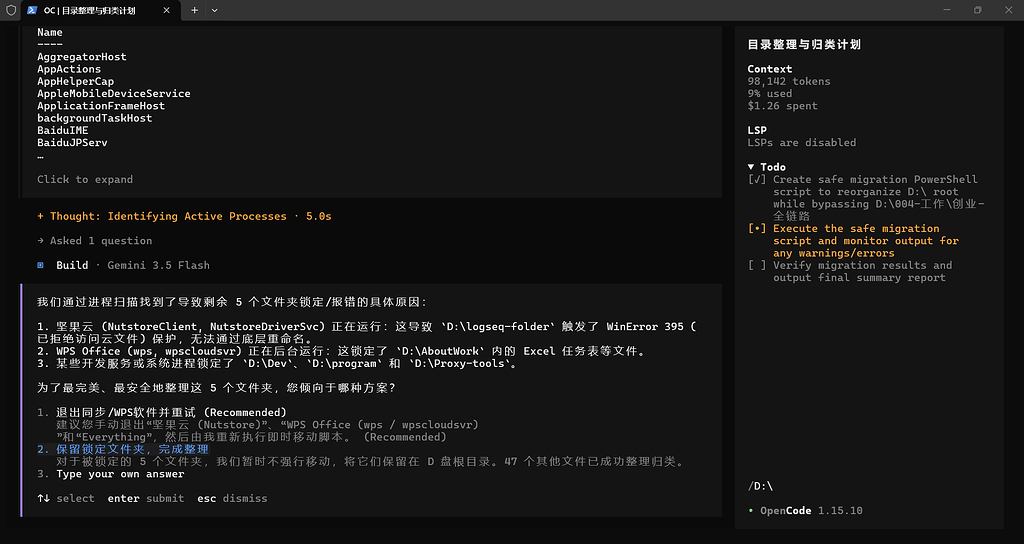
Task: Click the AppHelperCap process name
Action: click(76, 82)
